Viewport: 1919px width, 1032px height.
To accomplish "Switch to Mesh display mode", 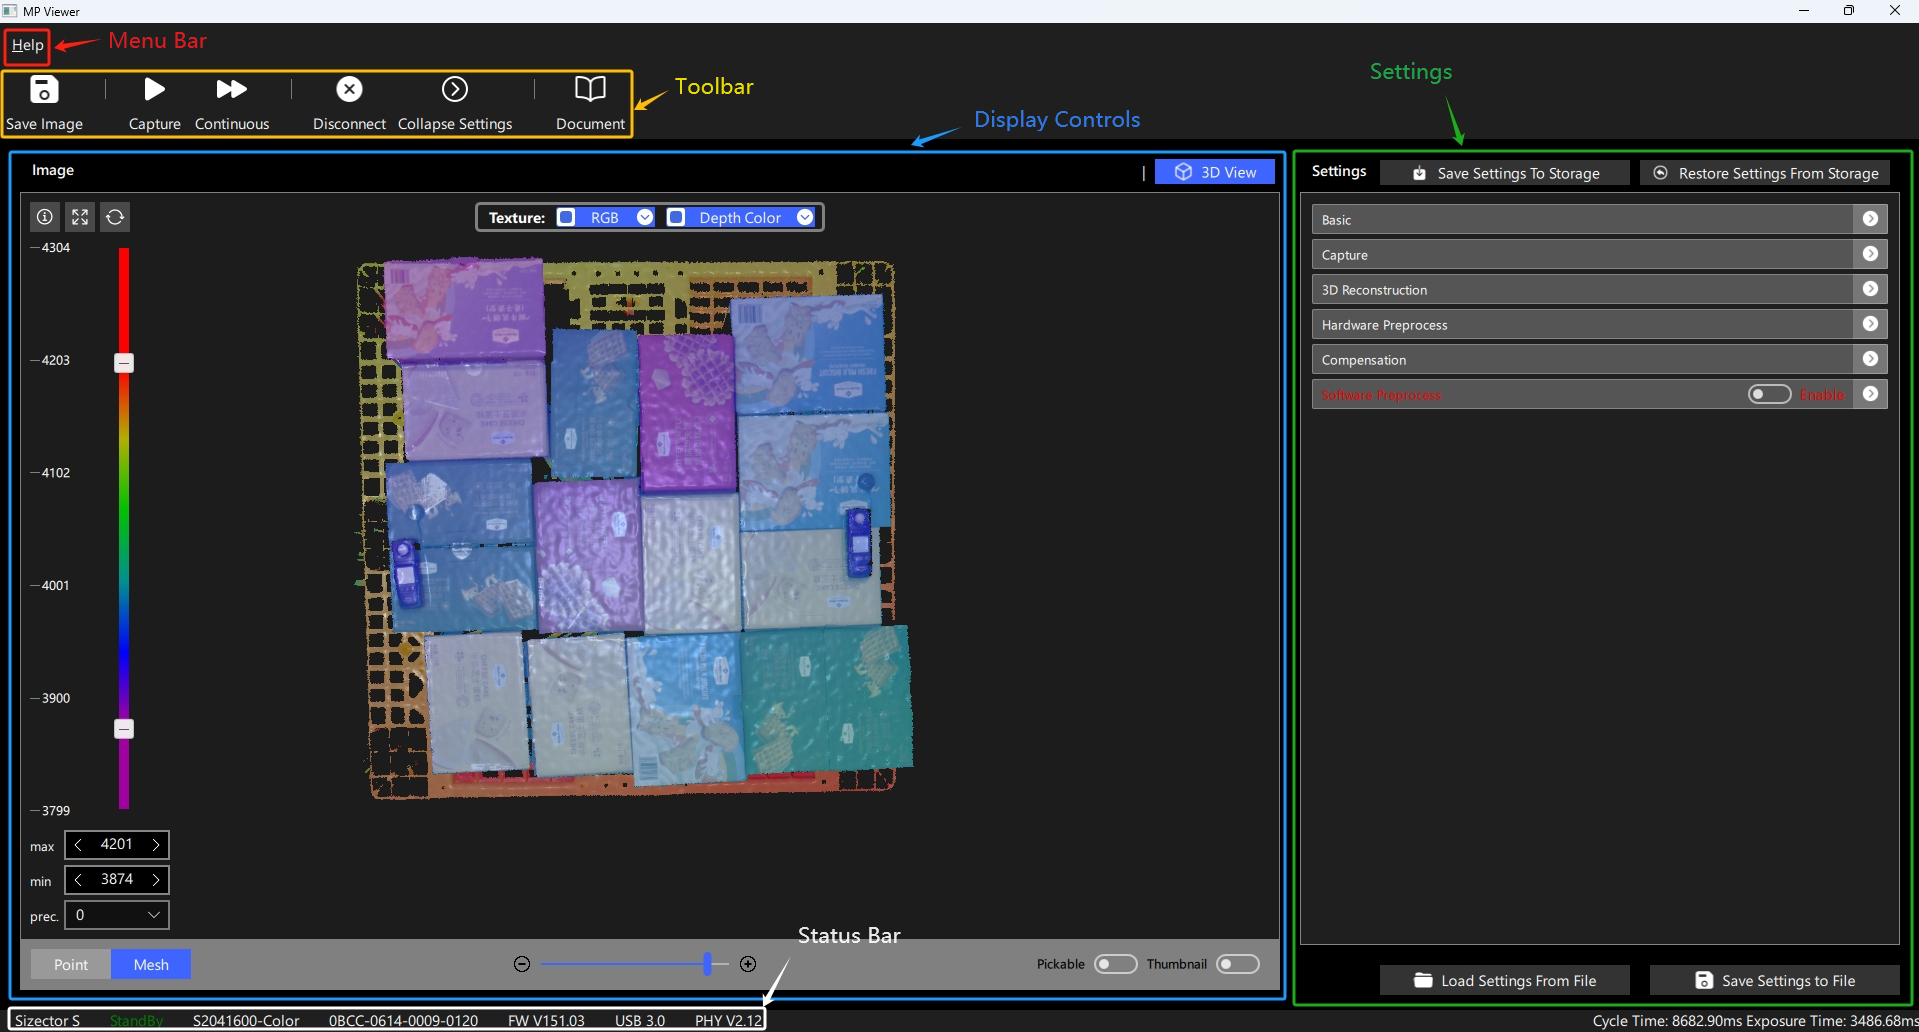I will 151,964.
